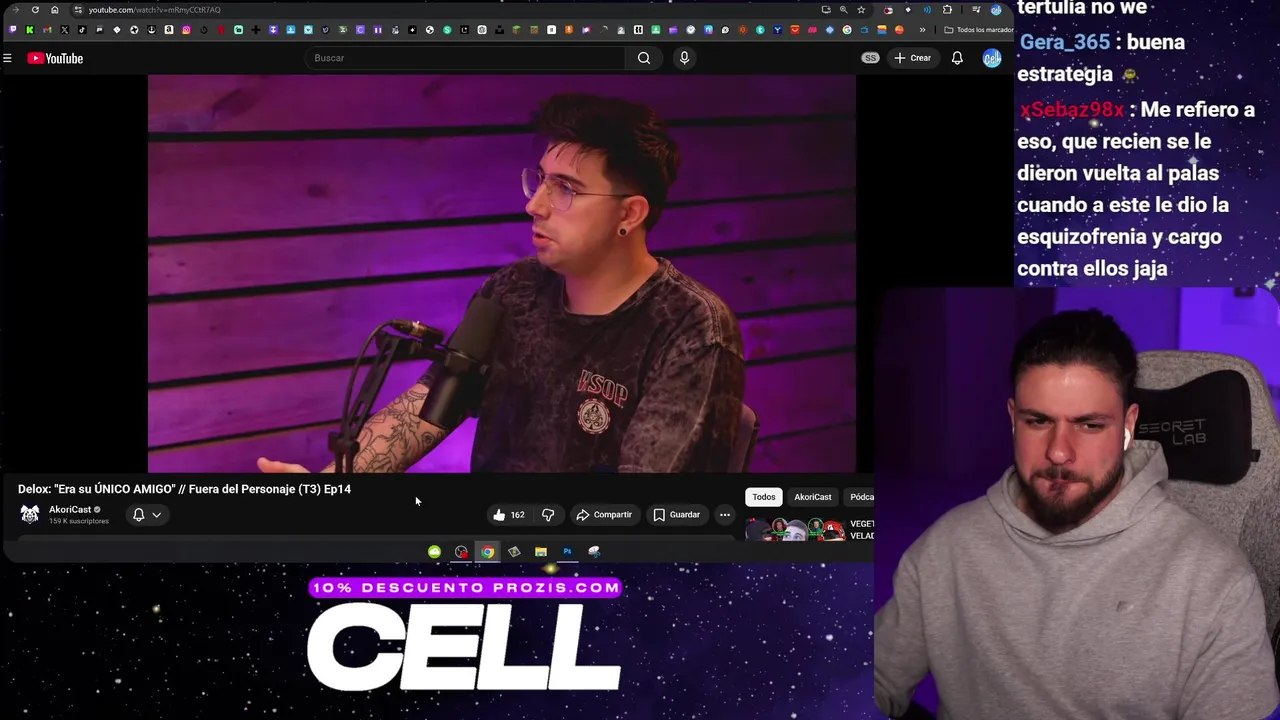Image resolution: width=1280 pixels, height=720 pixels.
Task: Open the YouTube guide hamburger menu
Action: [7, 58]
